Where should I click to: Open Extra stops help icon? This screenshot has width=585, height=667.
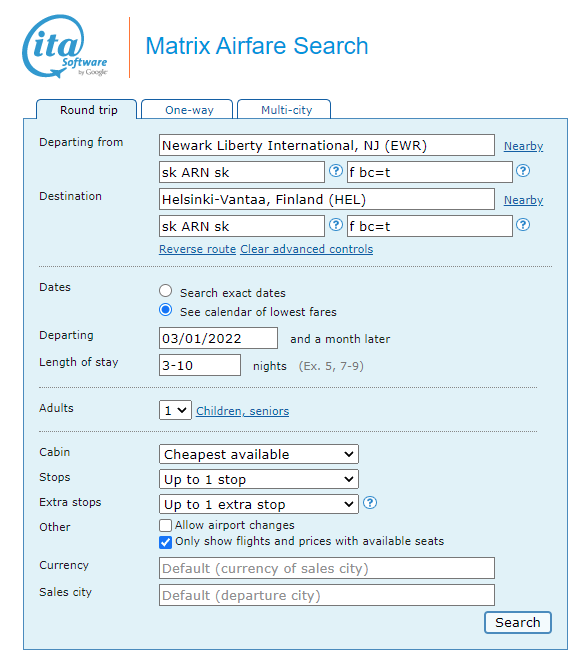pos(370,503)
